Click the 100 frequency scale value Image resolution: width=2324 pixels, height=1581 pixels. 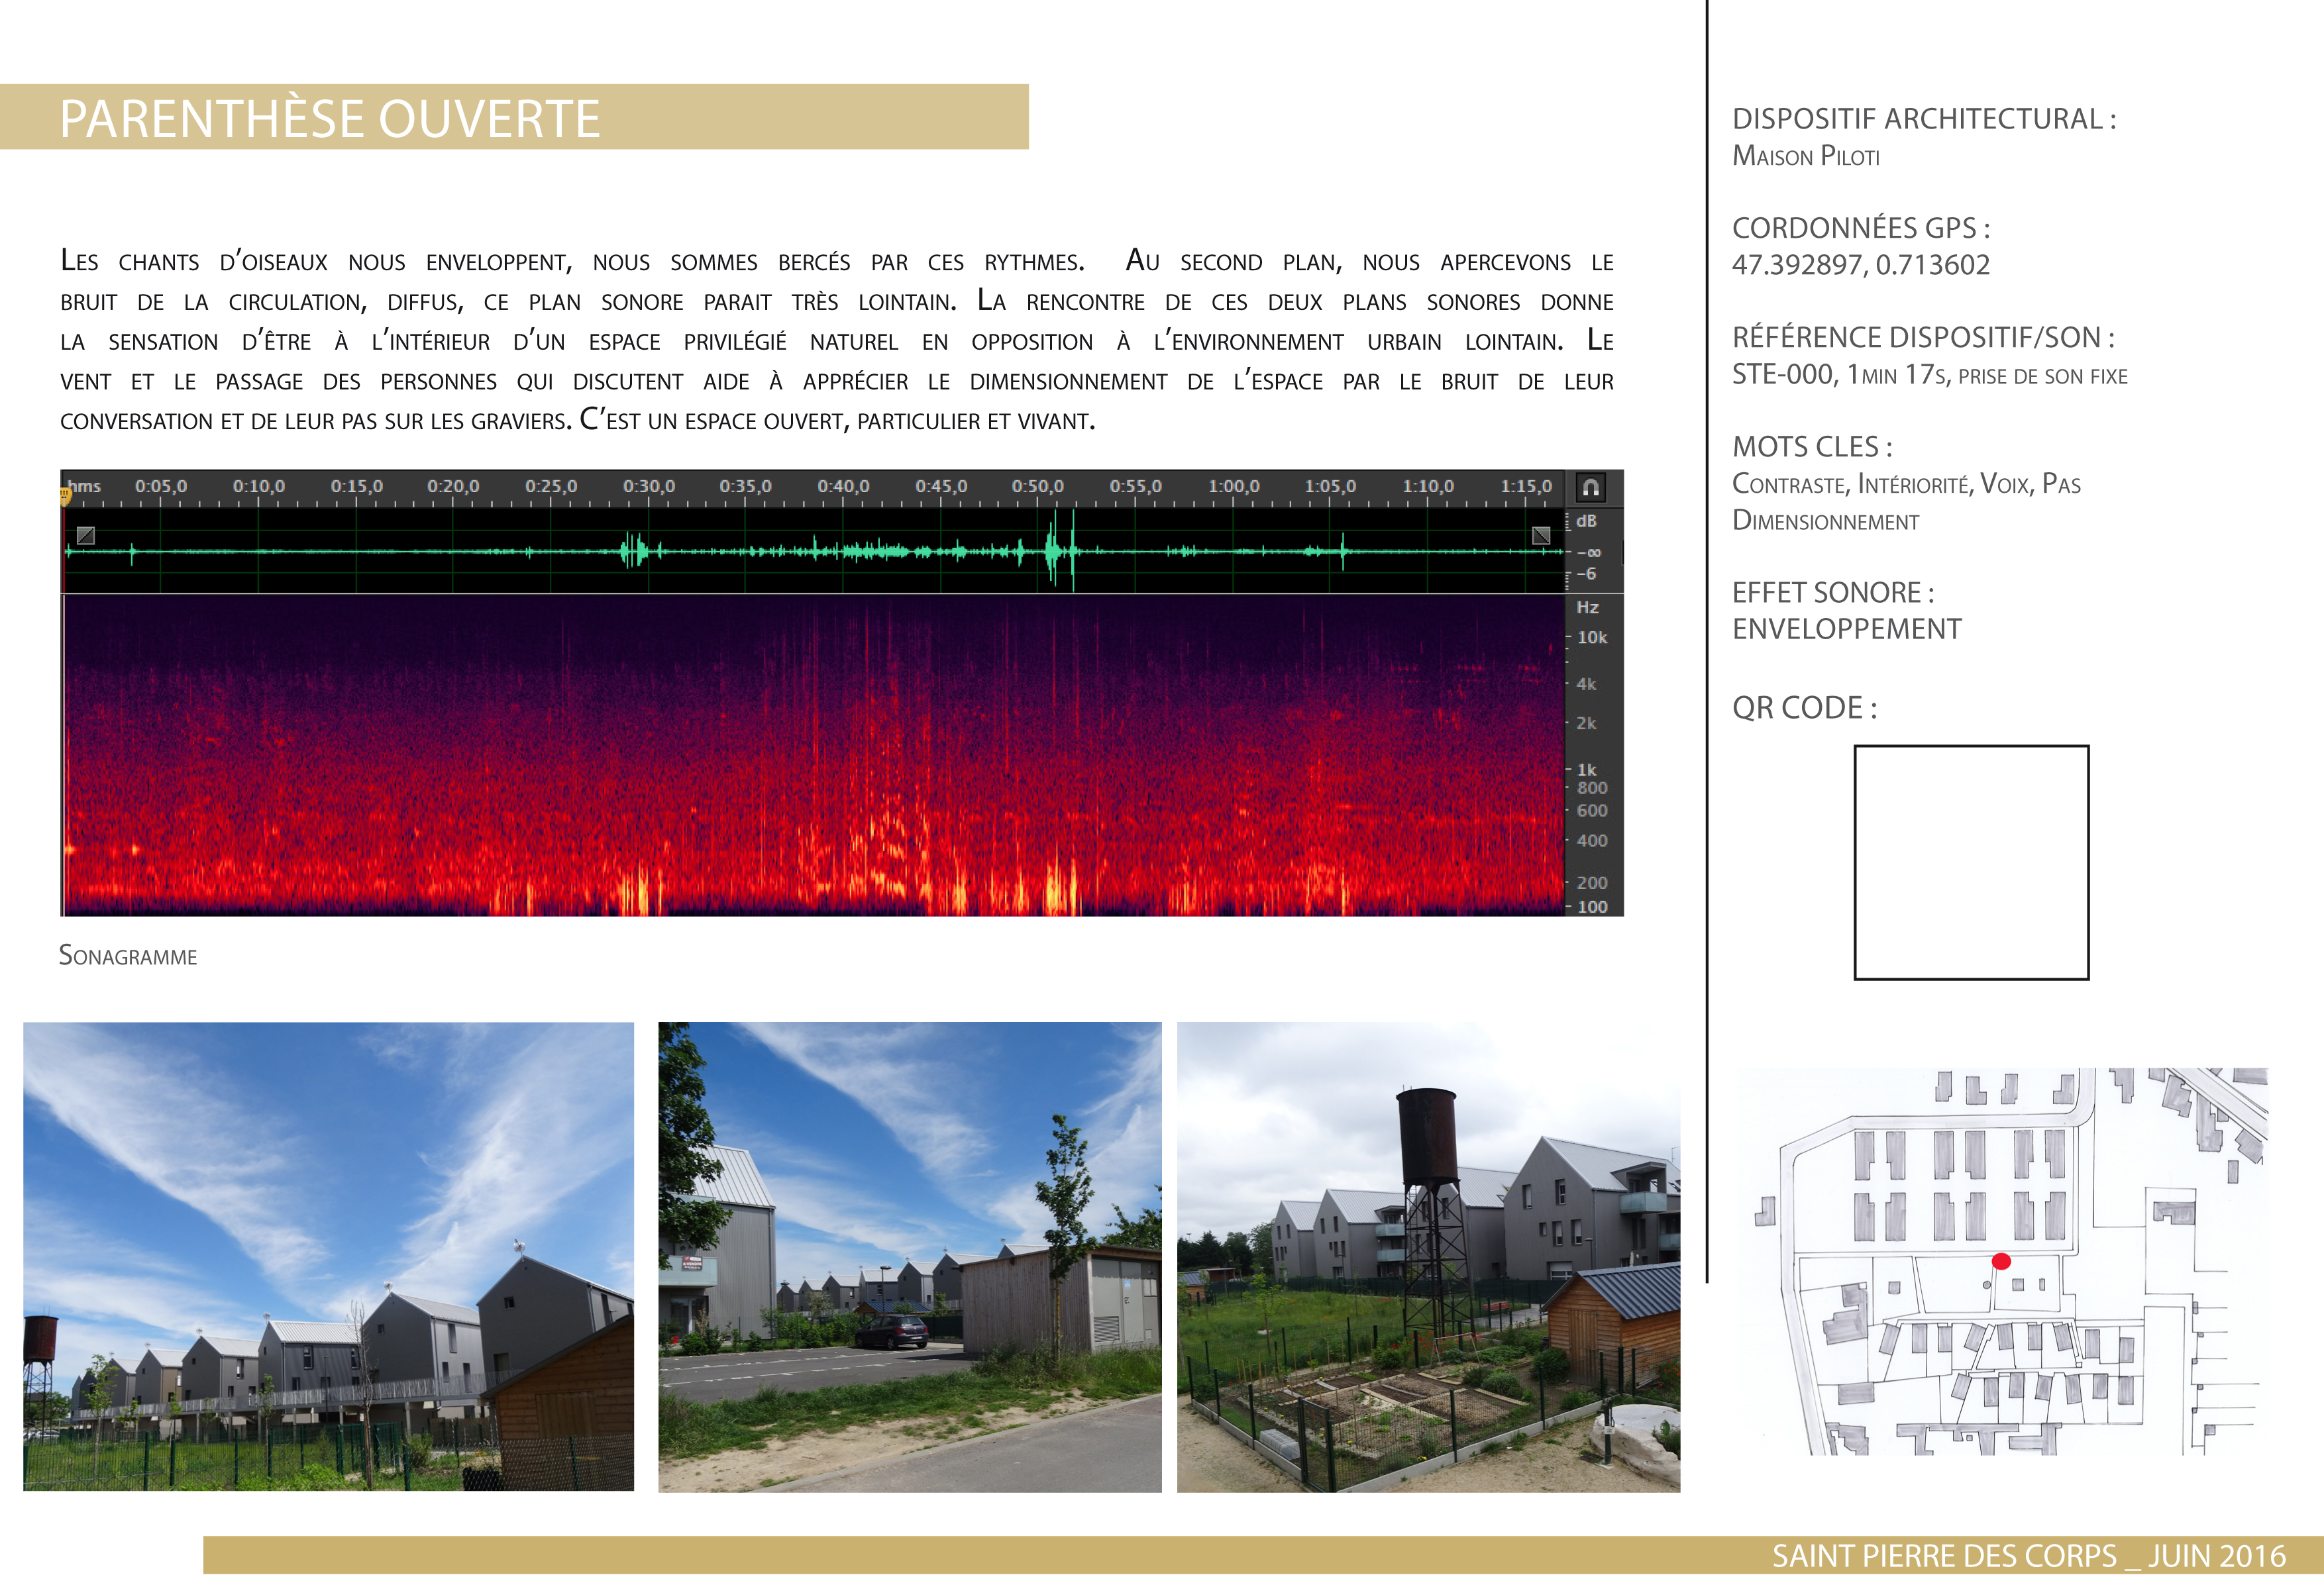pyautogui.click(x=1592, y=907)
